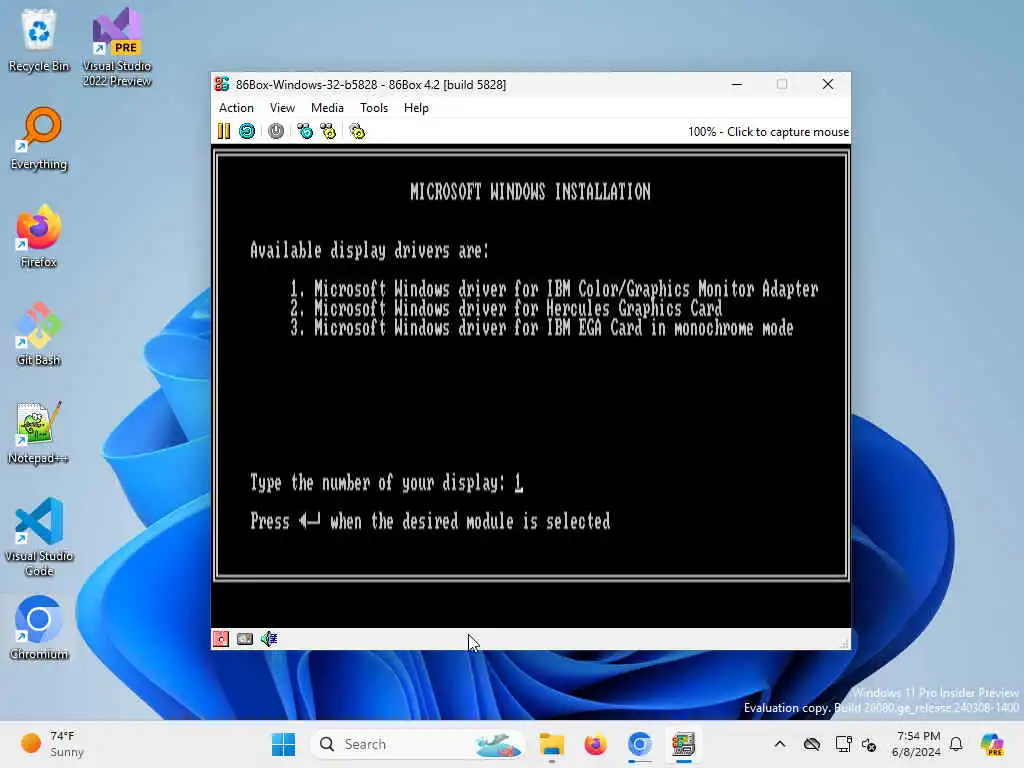
Task: Open the Action menu
Action: [236, 108]
